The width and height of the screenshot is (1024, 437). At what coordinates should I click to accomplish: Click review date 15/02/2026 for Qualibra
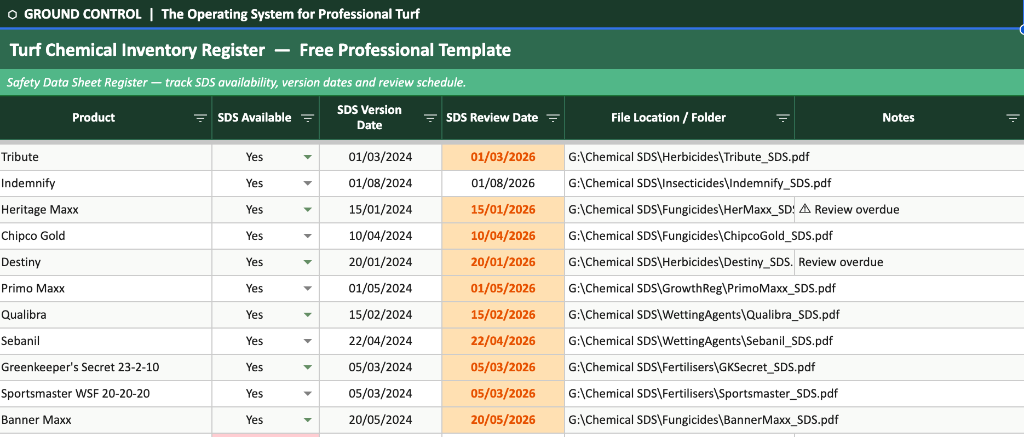tap(503, 315)
